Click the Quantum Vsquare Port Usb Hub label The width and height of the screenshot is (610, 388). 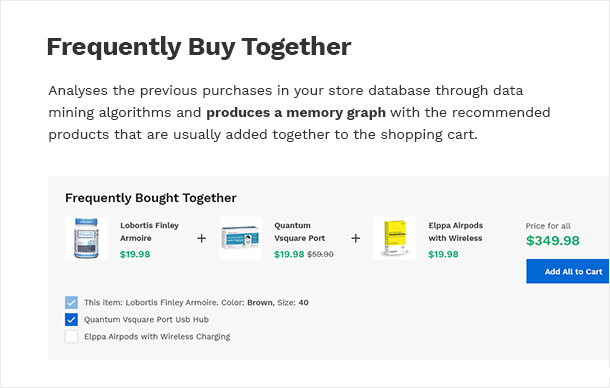(x=146, y=320)
